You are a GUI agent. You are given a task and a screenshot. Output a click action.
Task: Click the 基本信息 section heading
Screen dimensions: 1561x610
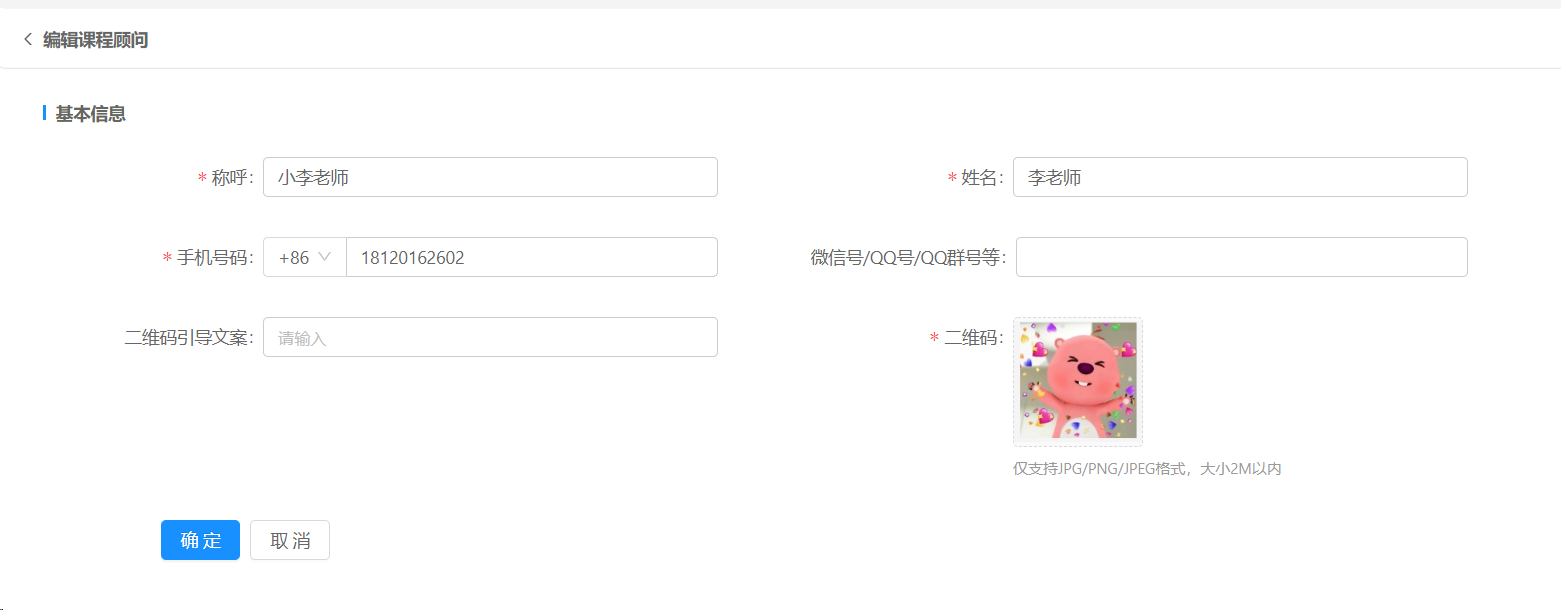[x=90, y=114]
